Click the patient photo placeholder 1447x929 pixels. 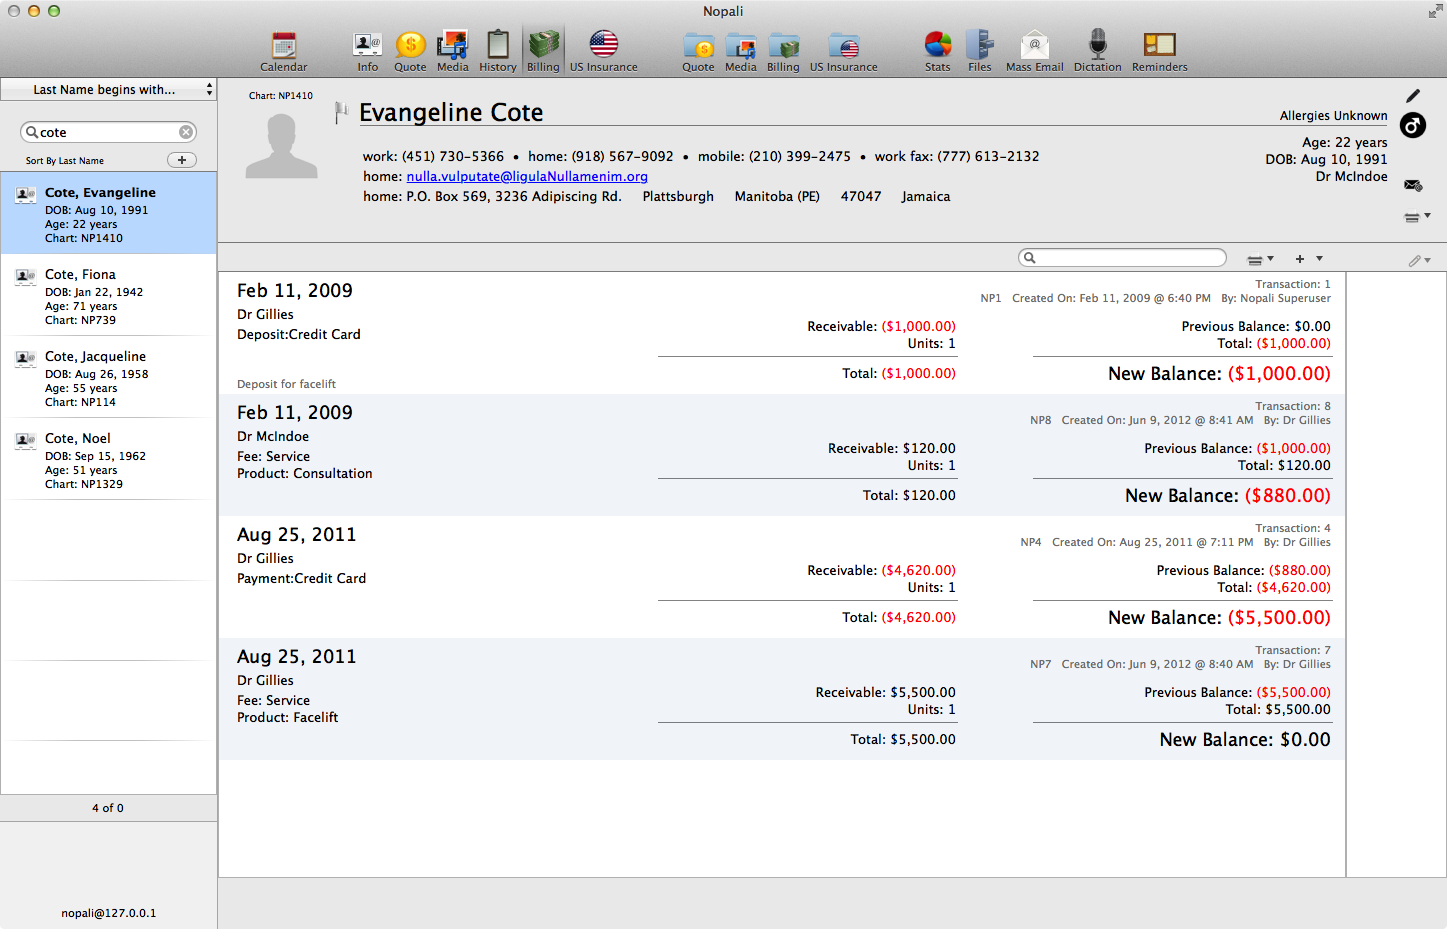(x=281, y=146)
